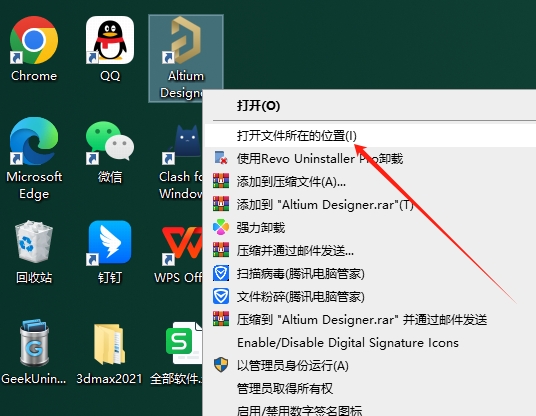Choose 扫描病毒(腾讯电脑管家) menu entry
536x416 pixels.
(x=369, y=273)
